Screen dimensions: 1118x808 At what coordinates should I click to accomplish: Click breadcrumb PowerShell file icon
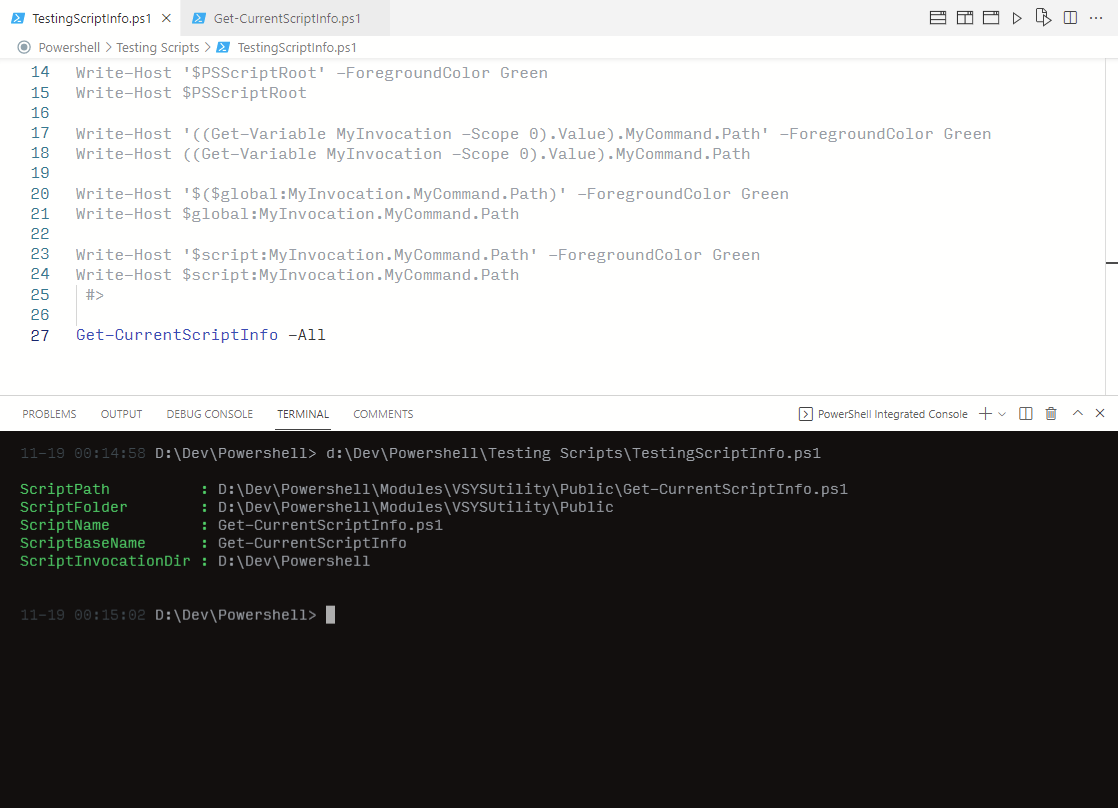click(x=223, y=47)
